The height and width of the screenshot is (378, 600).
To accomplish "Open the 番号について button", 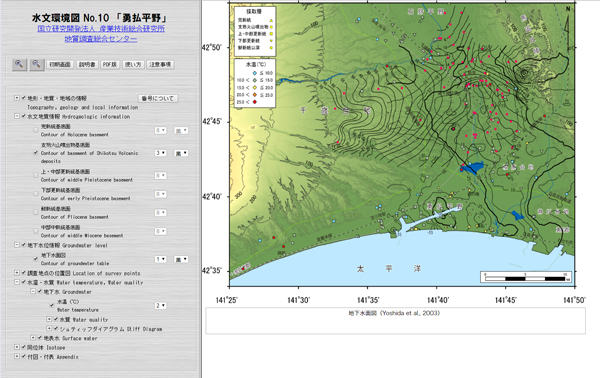I will coord(158,98).
